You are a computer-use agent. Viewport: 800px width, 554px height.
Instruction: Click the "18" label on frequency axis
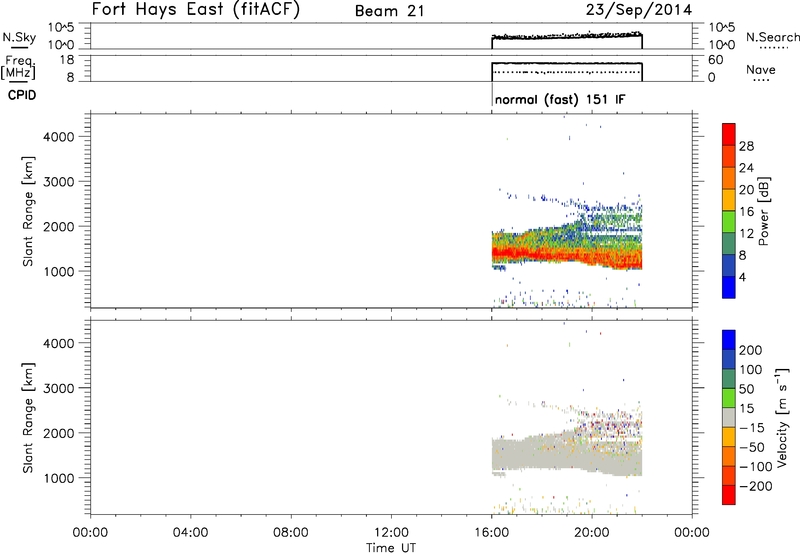67,60
